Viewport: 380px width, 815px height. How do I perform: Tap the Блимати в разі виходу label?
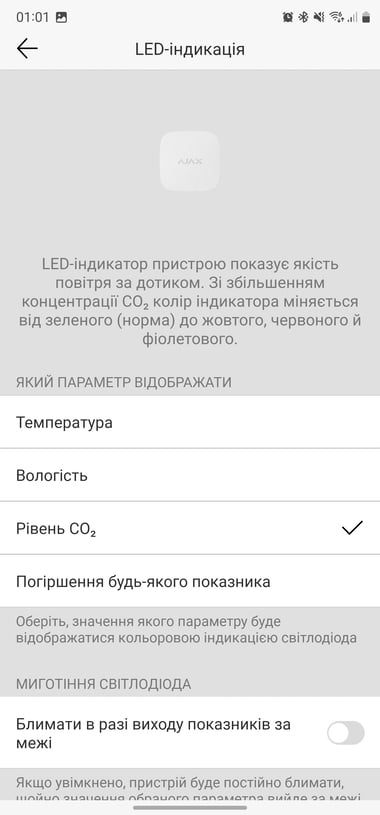pos(153,733)
